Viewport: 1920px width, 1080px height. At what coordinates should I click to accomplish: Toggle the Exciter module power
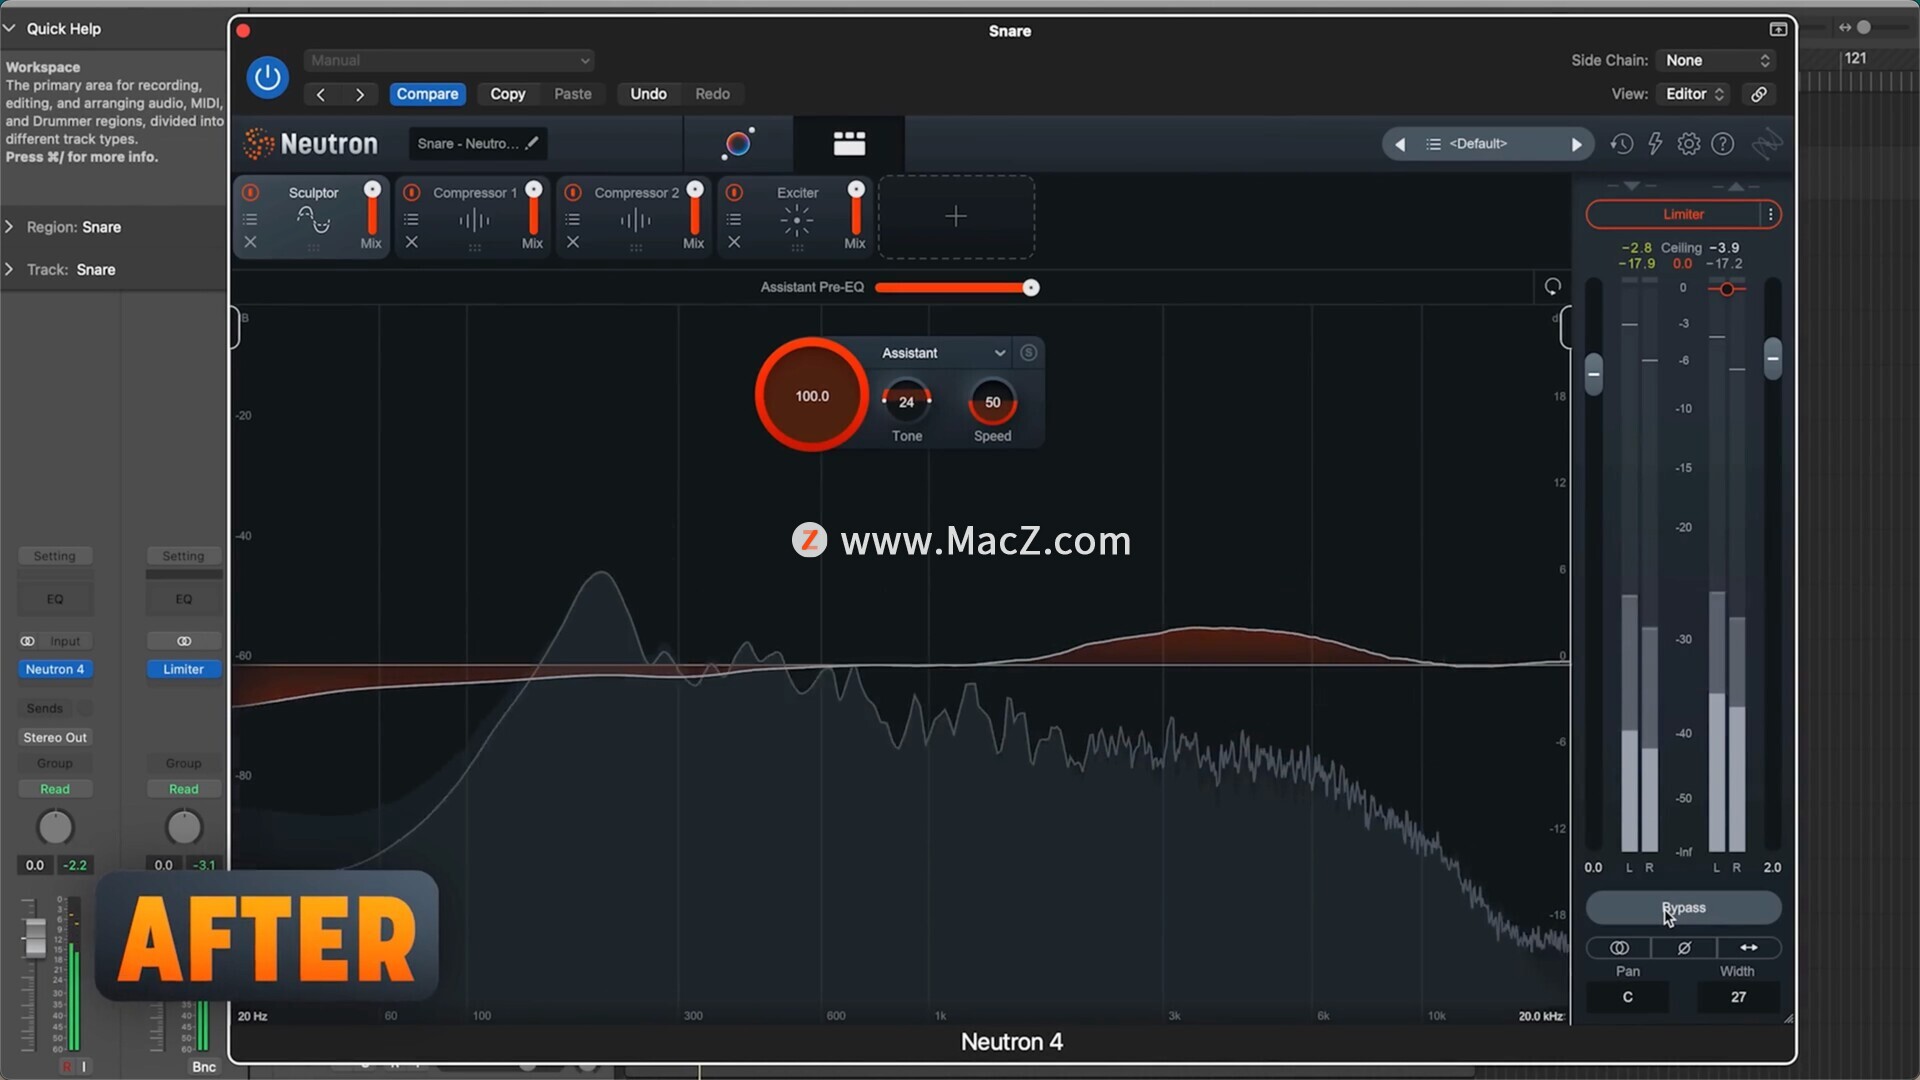click(x=734, y=192)
